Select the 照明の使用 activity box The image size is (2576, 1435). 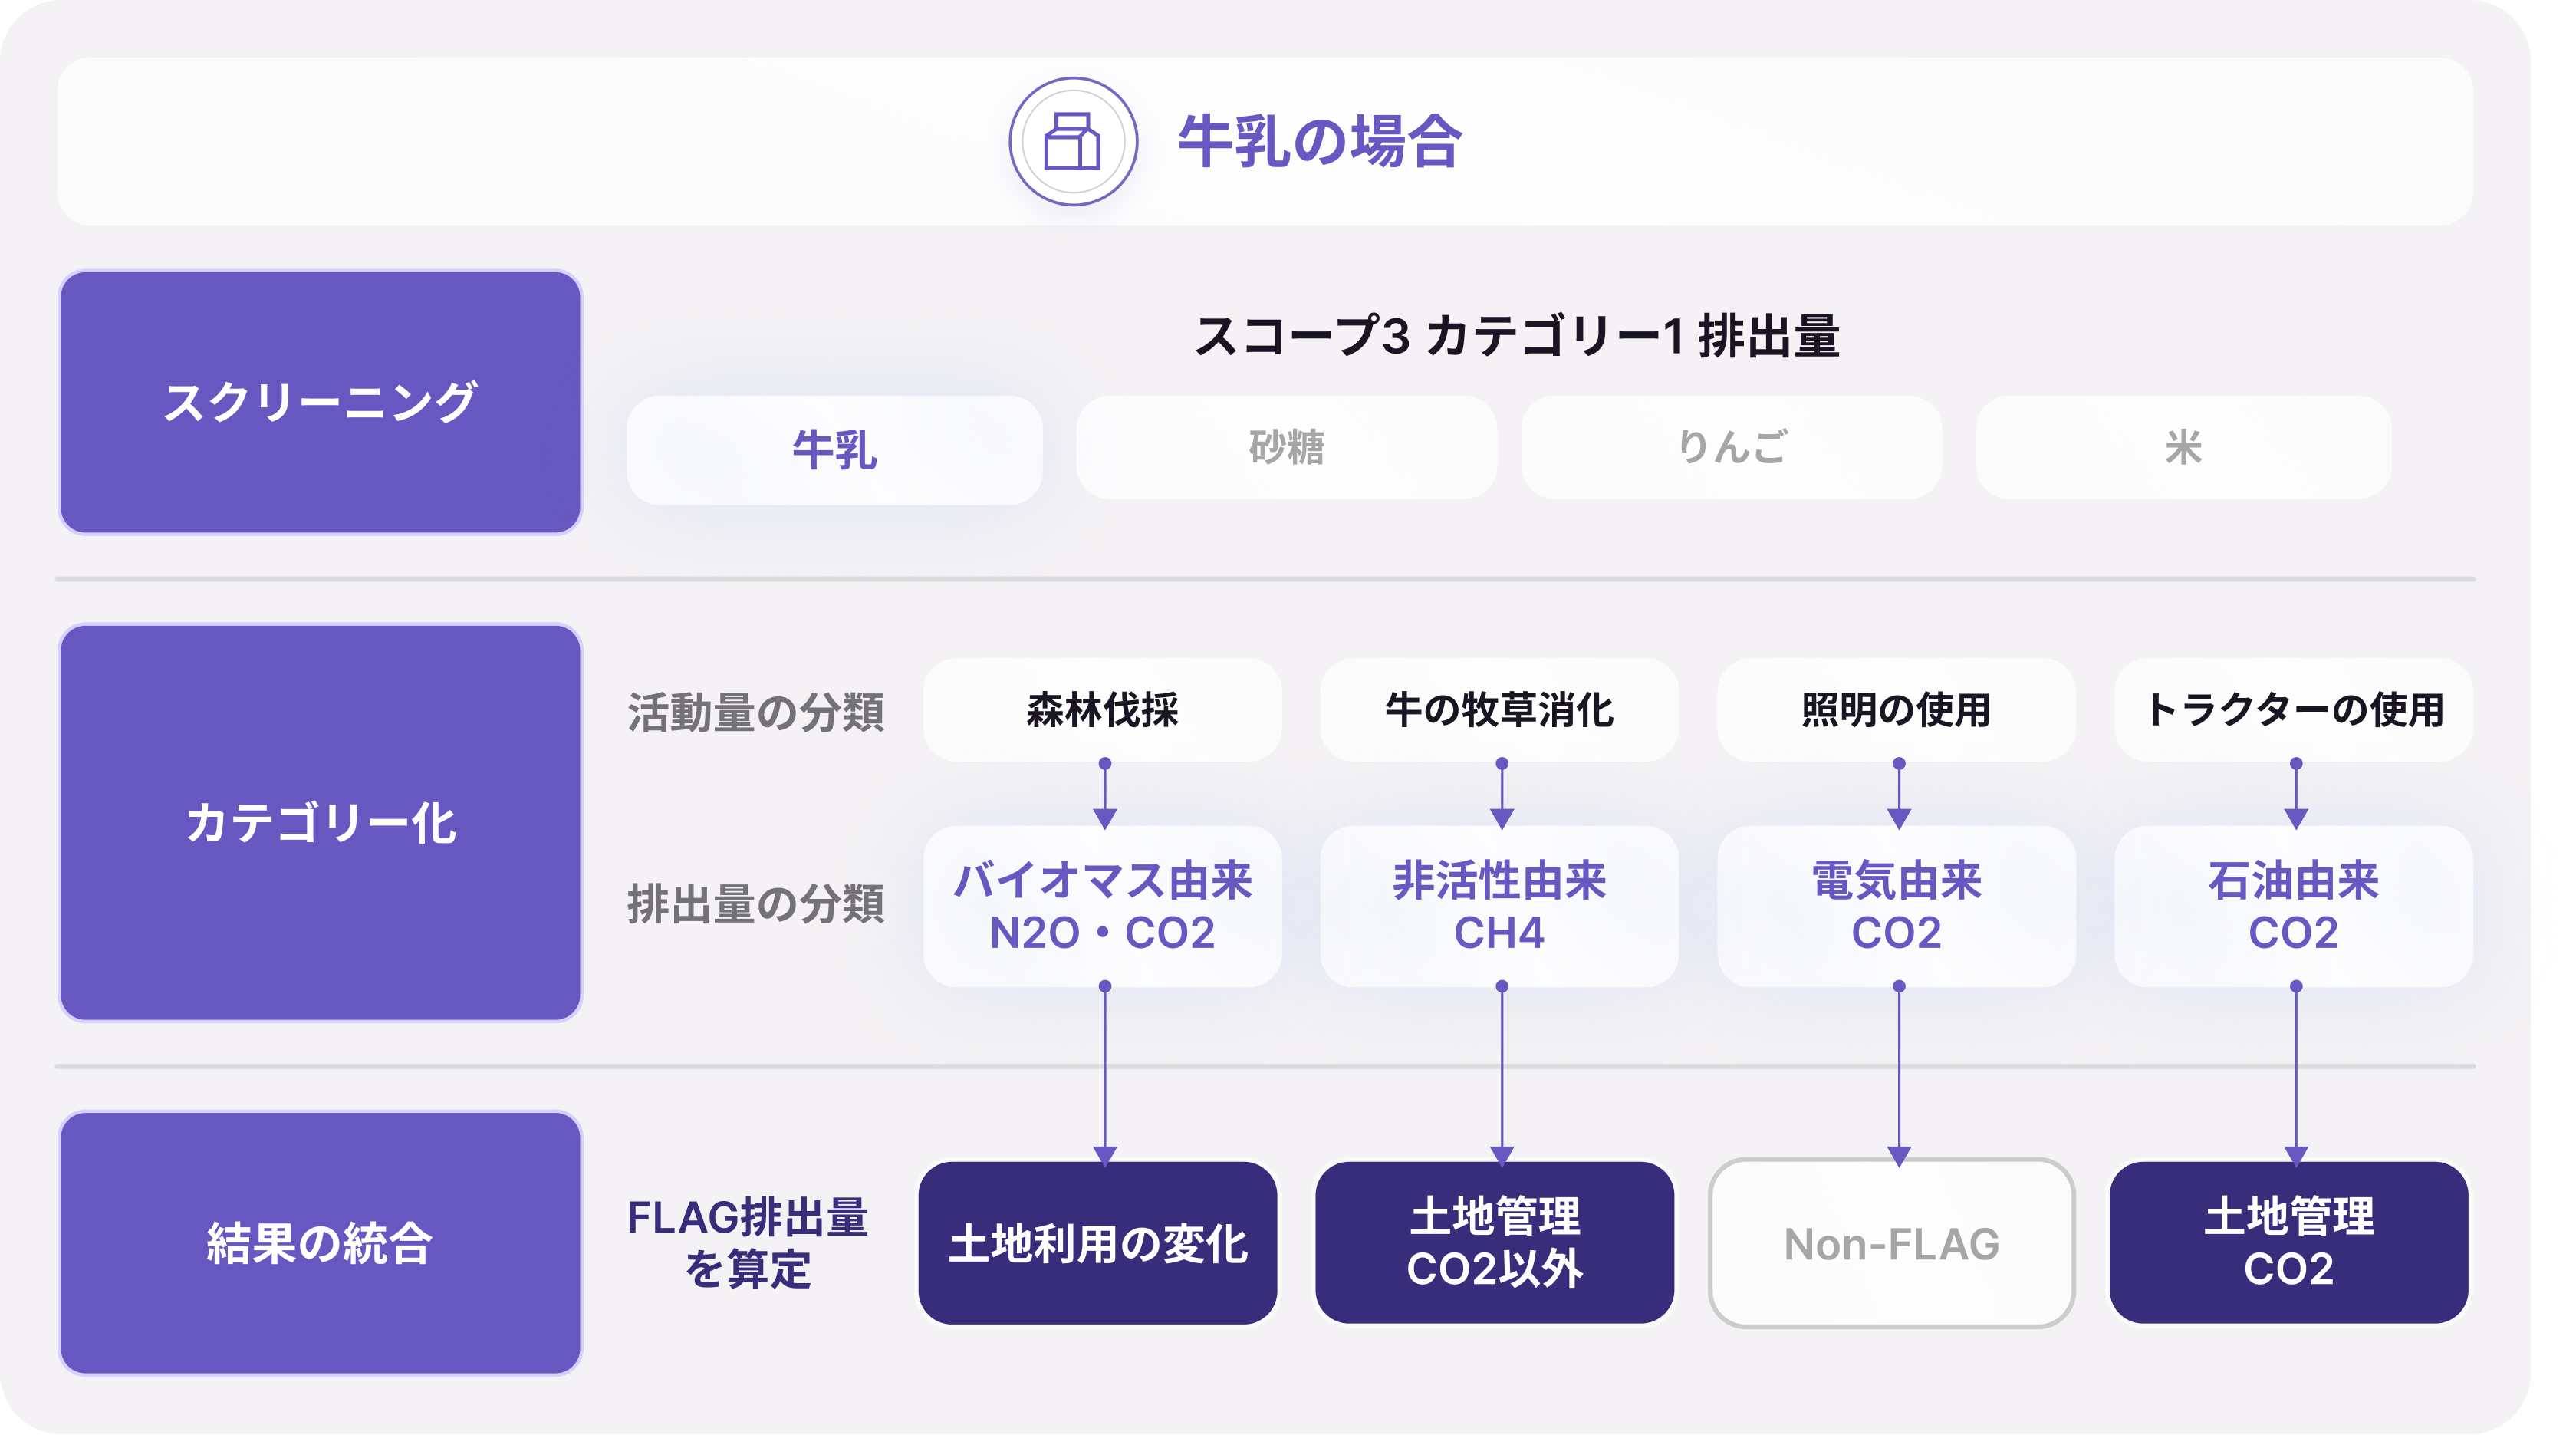point(1896,710)
